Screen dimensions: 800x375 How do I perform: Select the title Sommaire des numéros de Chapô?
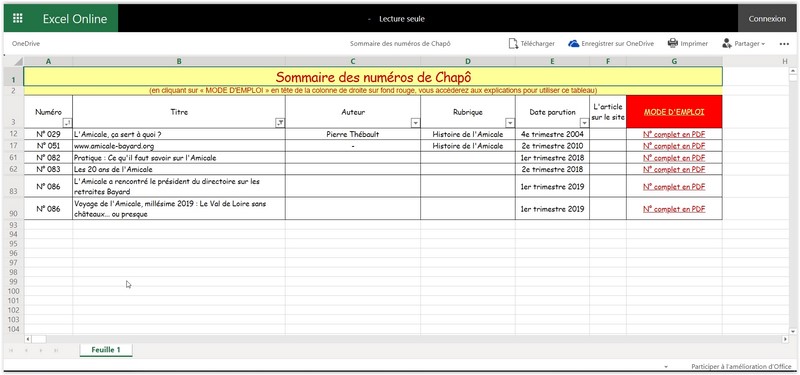pos(373,77)
